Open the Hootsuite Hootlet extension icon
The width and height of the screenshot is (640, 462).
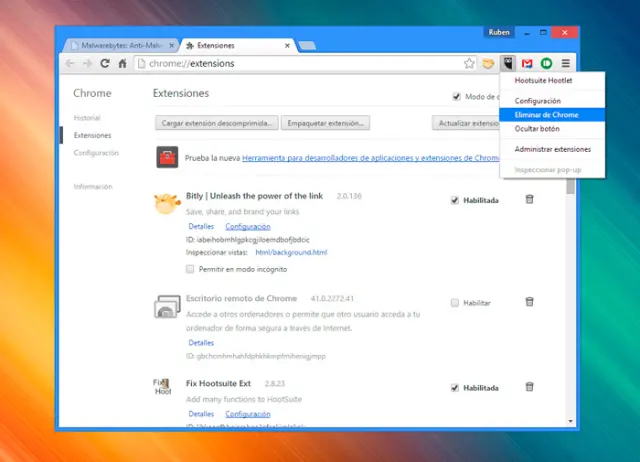click(508, 63)
